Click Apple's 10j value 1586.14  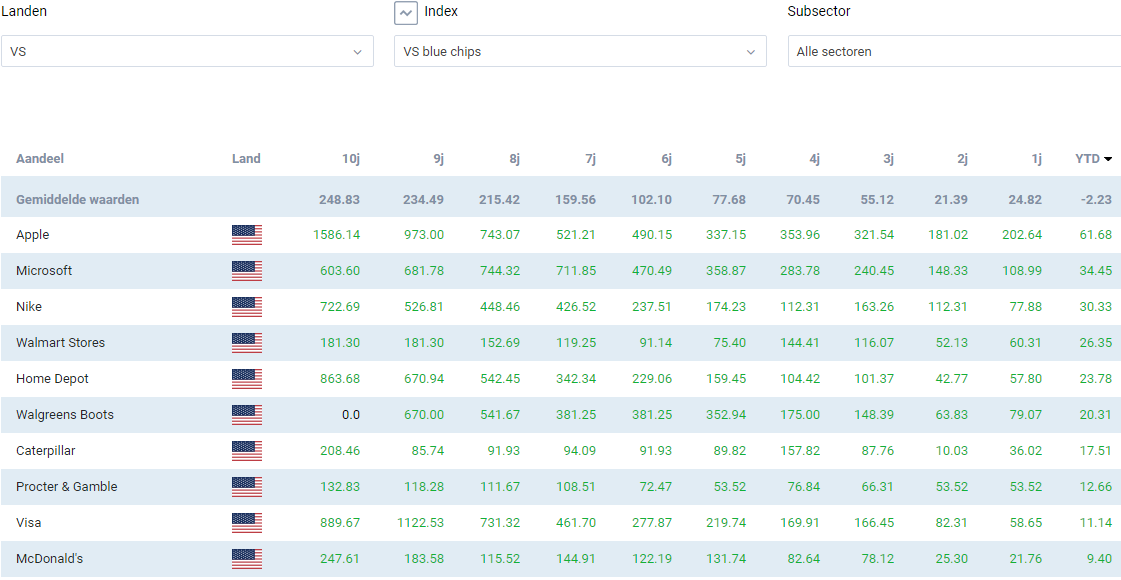point(337,235)
